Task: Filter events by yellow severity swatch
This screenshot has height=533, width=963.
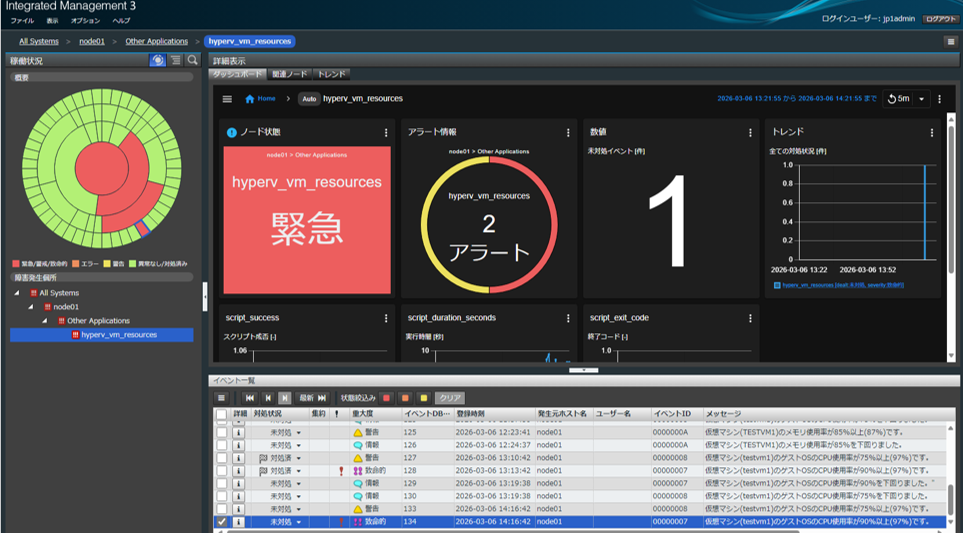Action: pos(423,398)
